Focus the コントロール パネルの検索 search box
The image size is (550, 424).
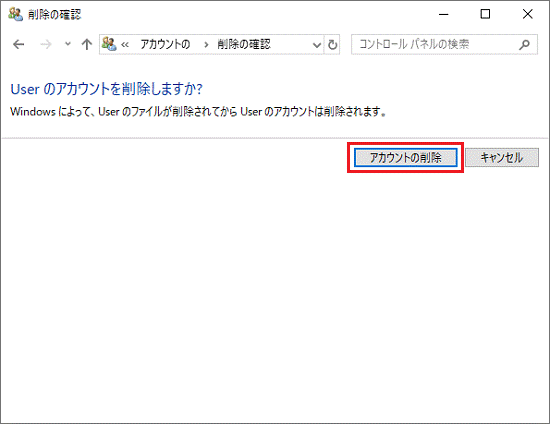pos(444,44)
